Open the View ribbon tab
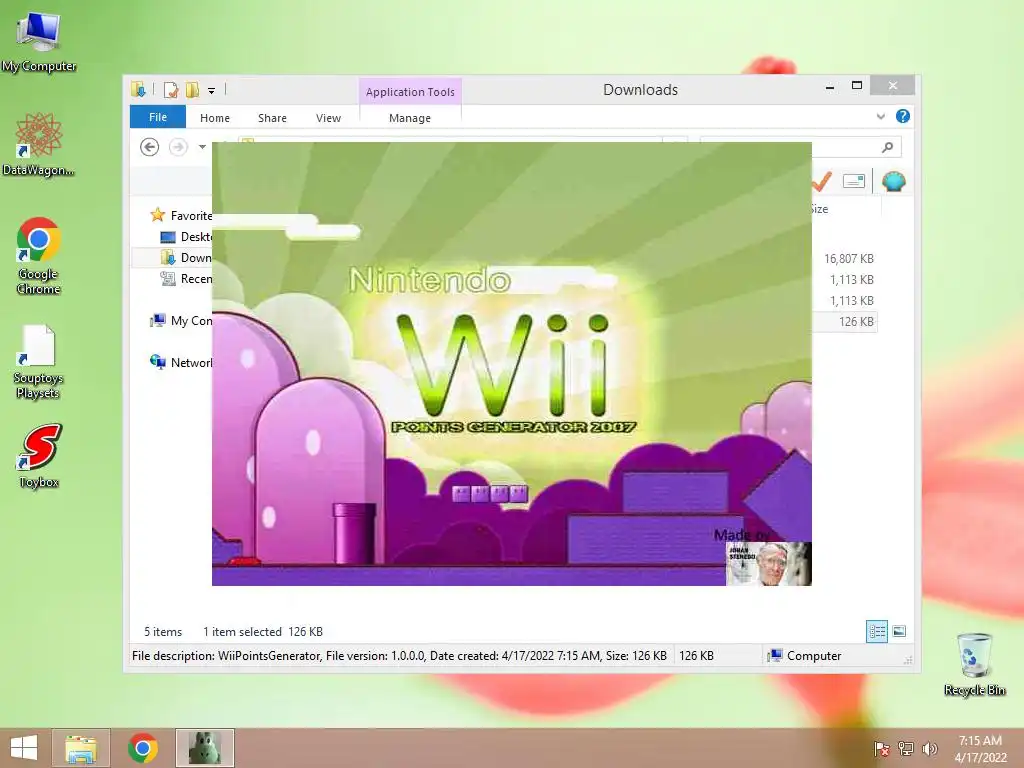1024x768 pixels. click(328, 118)
